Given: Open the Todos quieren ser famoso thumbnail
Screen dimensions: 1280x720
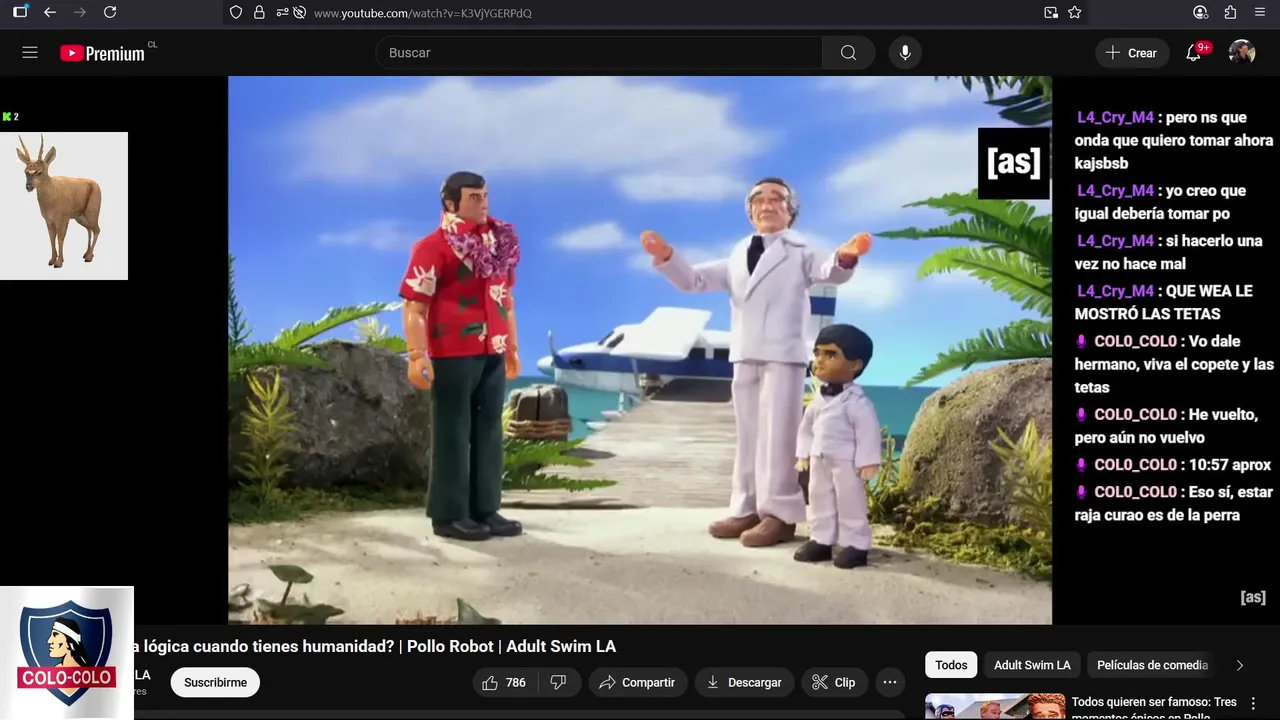Looking at the screenshot, I should [994, 707].
